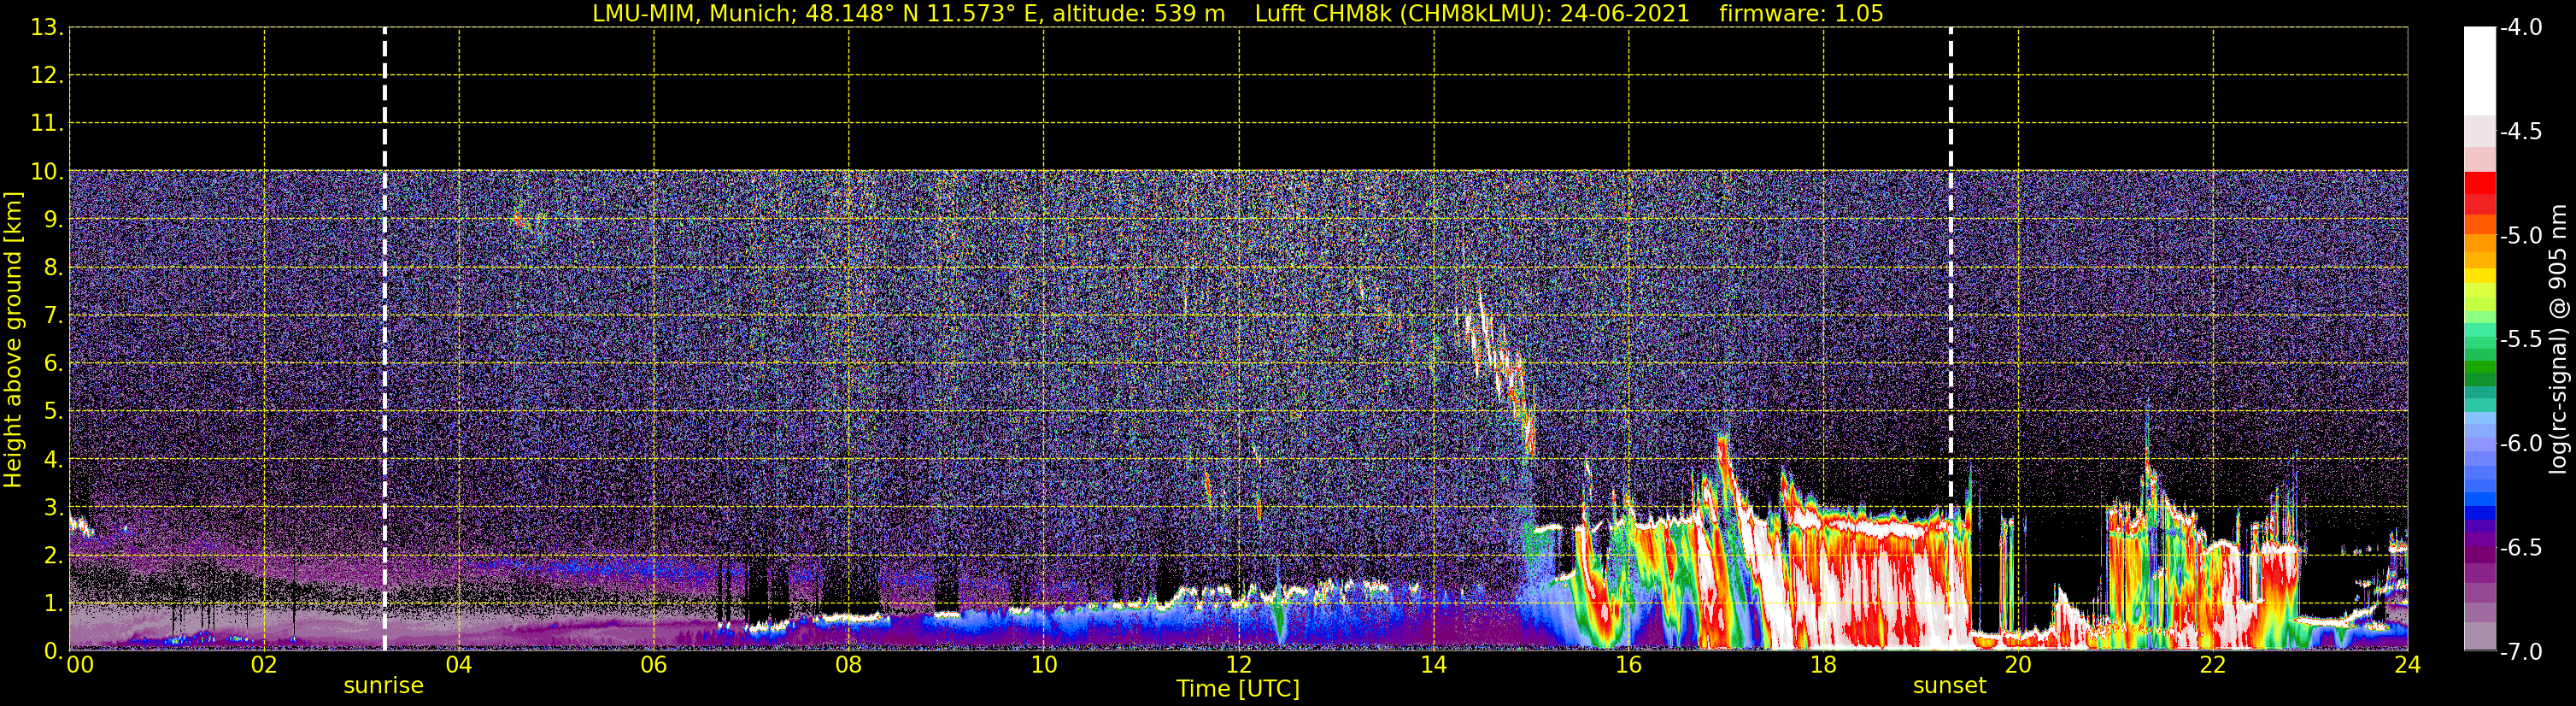Screen dimensions: 2576x706
Task: Click the "04" time axis tick label
Action: pyautogui.click(x=459, y=665)
